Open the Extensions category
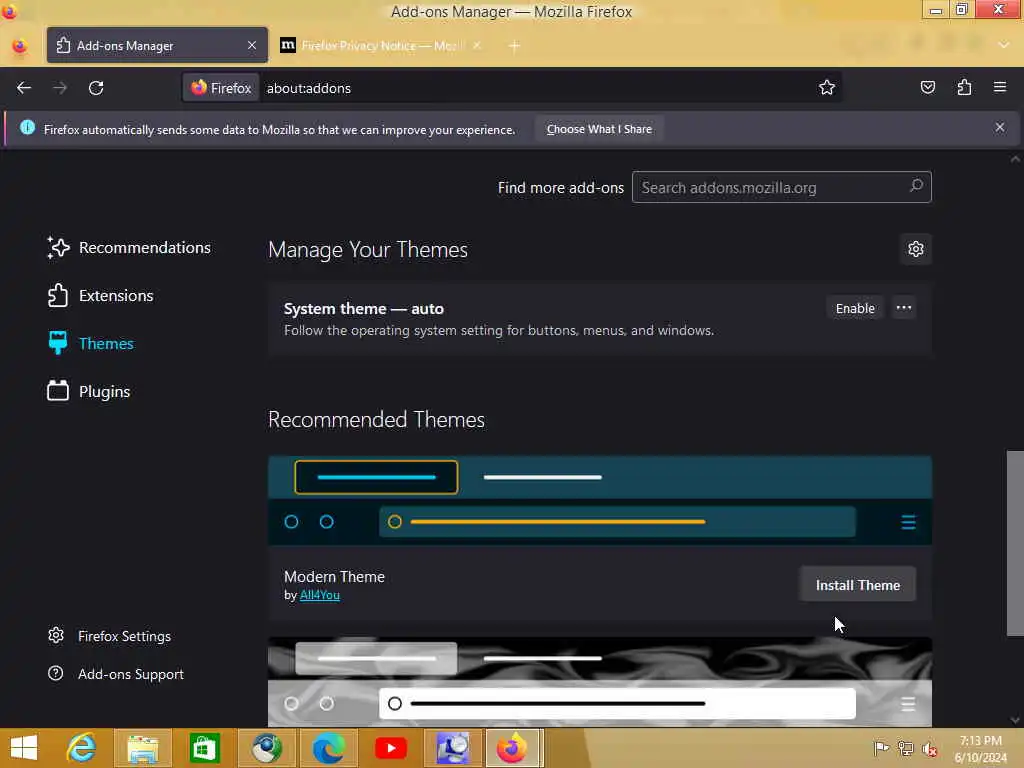 coord(101,295)
